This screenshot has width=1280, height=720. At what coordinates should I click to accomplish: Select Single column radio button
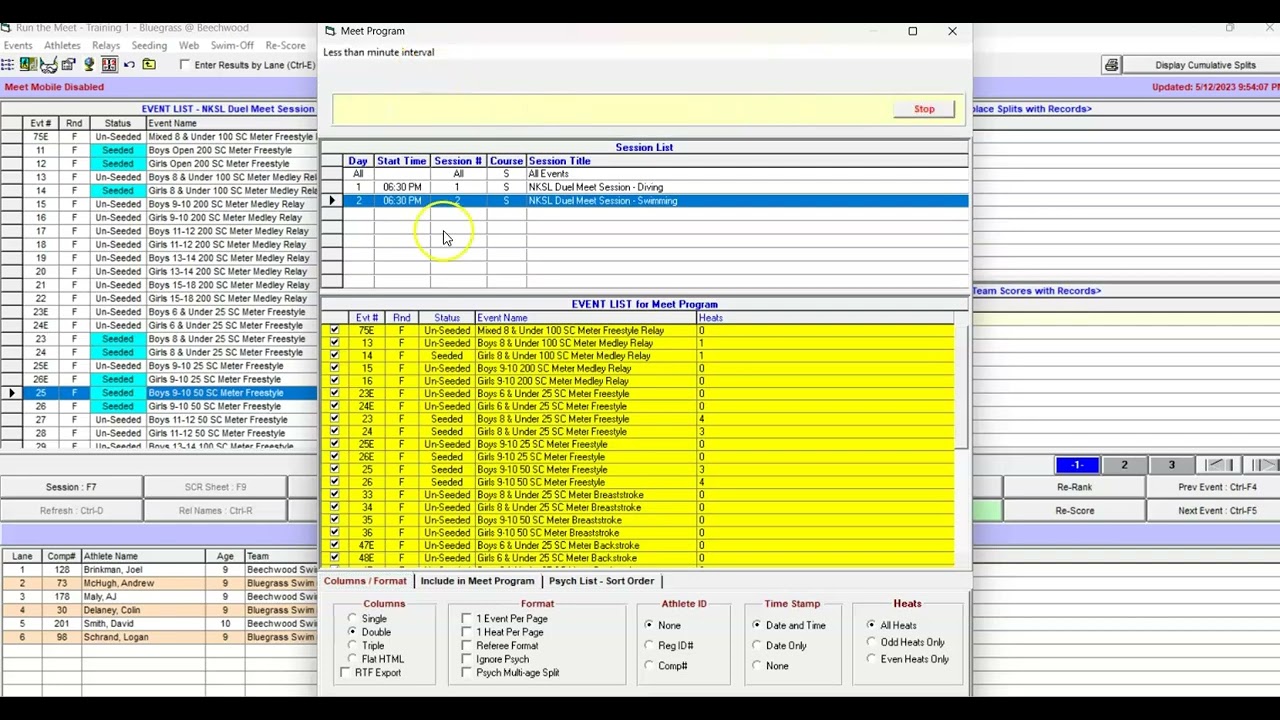352,619
